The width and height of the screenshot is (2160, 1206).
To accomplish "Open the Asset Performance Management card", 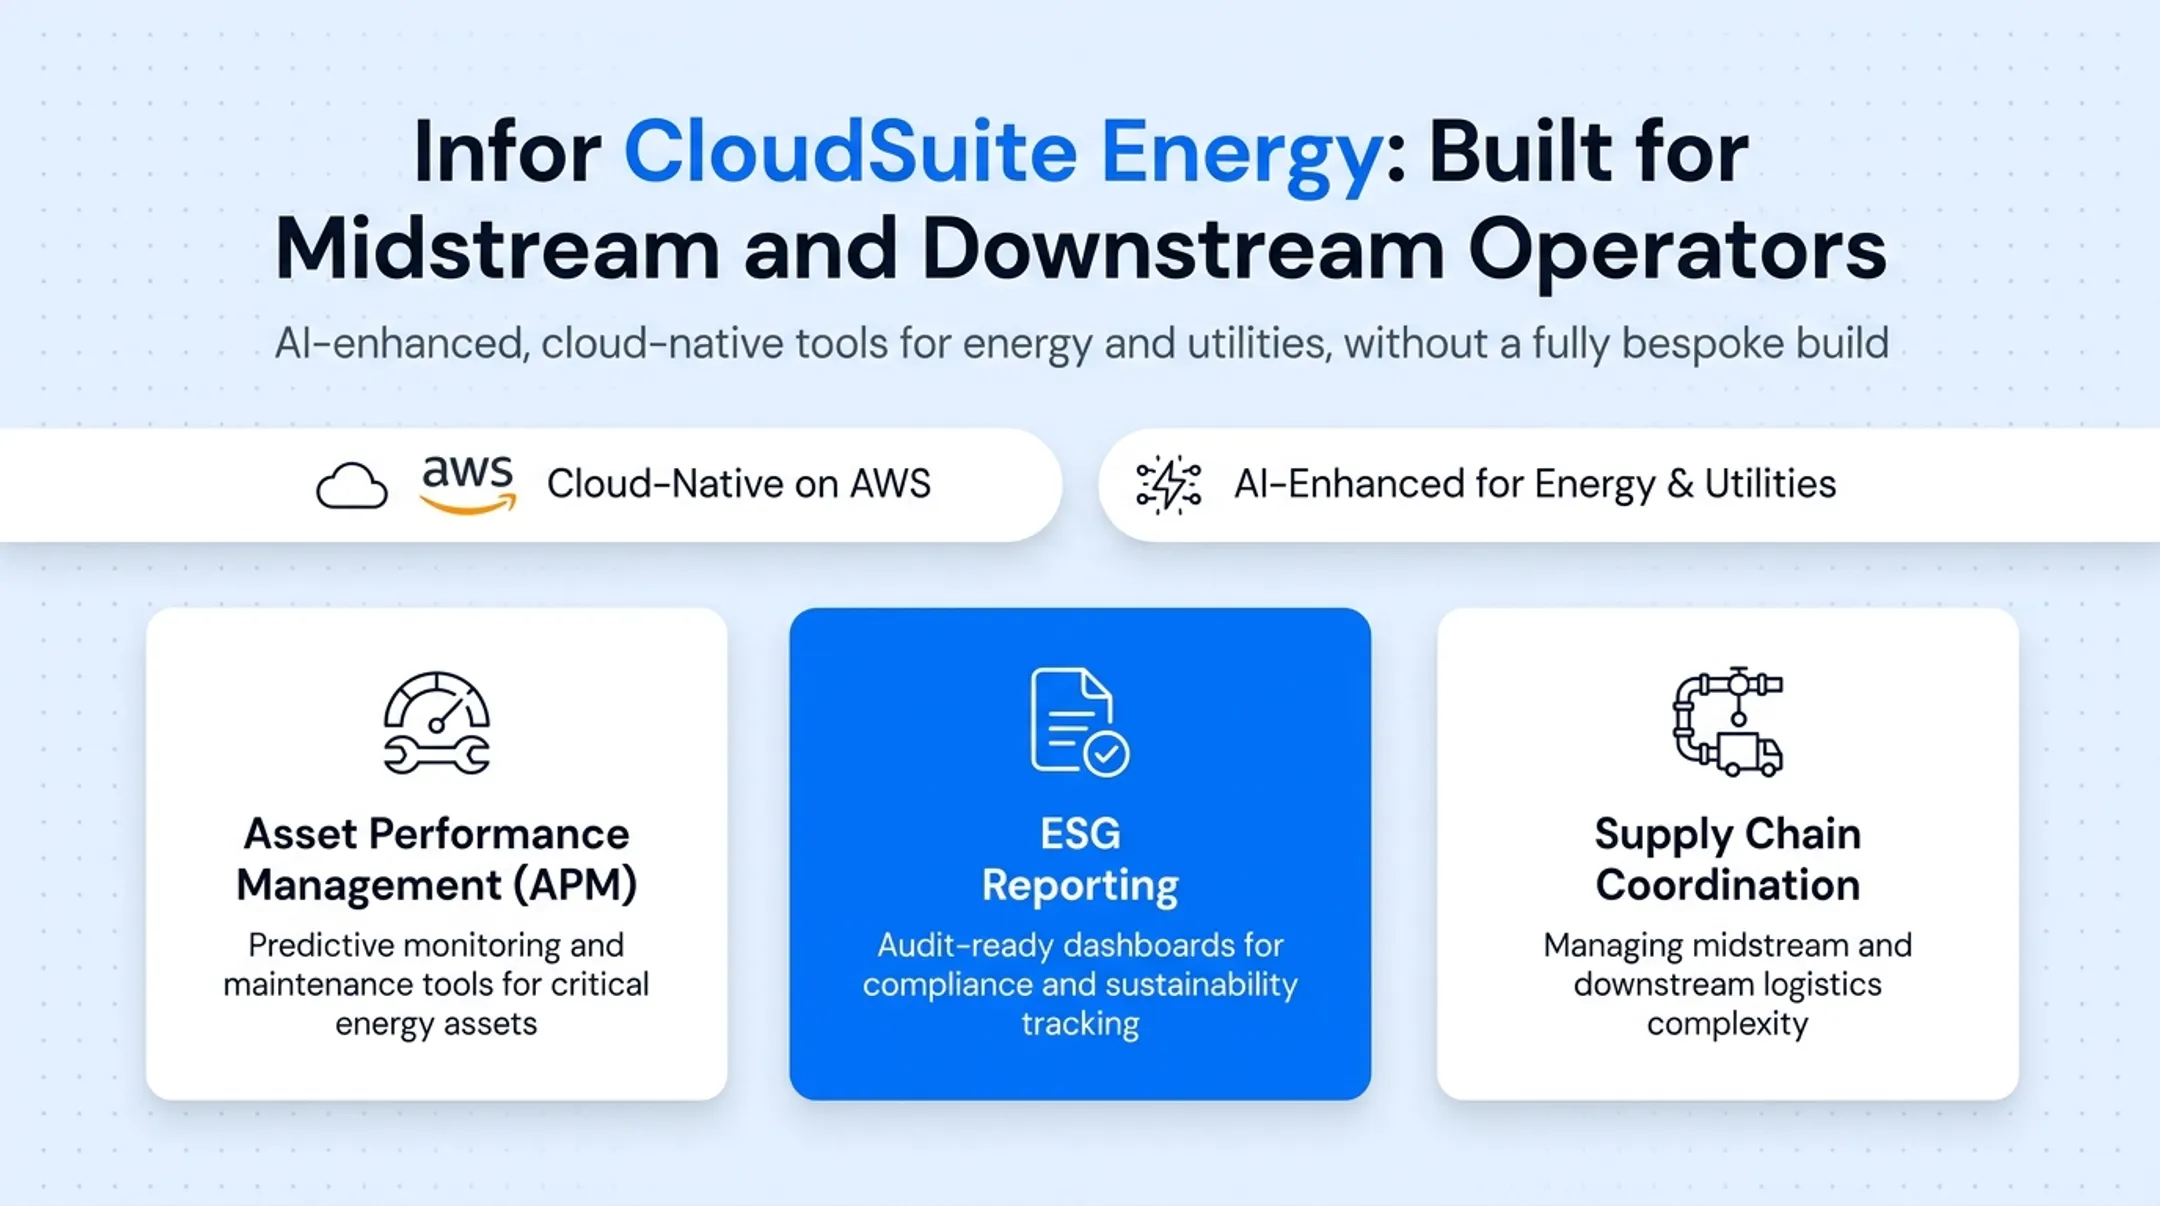I will (x=436, y=854).
